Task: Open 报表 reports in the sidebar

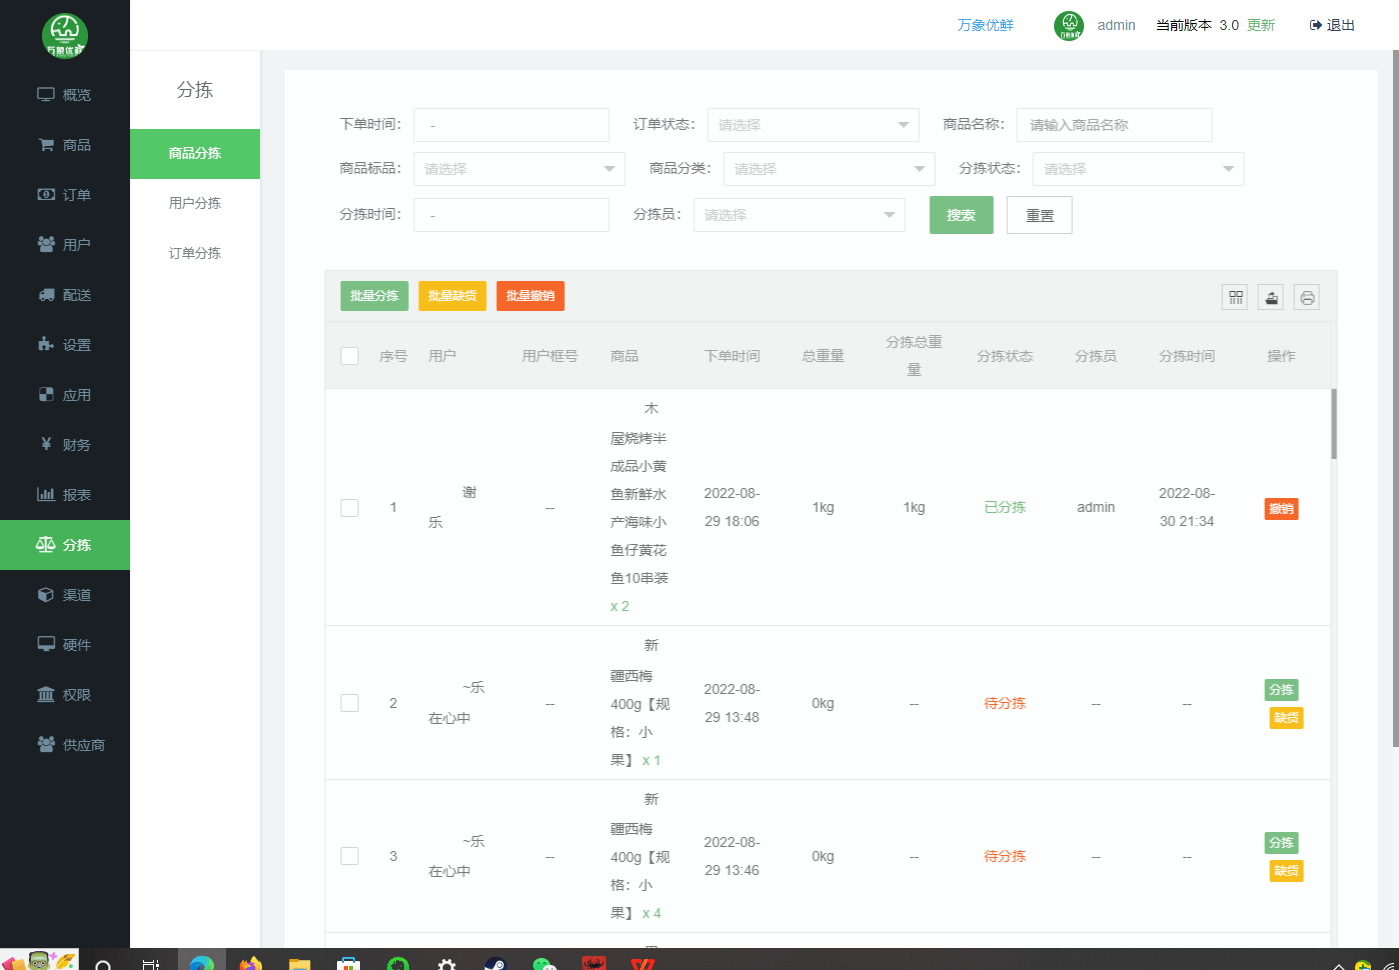Action: tap(65, 495)
